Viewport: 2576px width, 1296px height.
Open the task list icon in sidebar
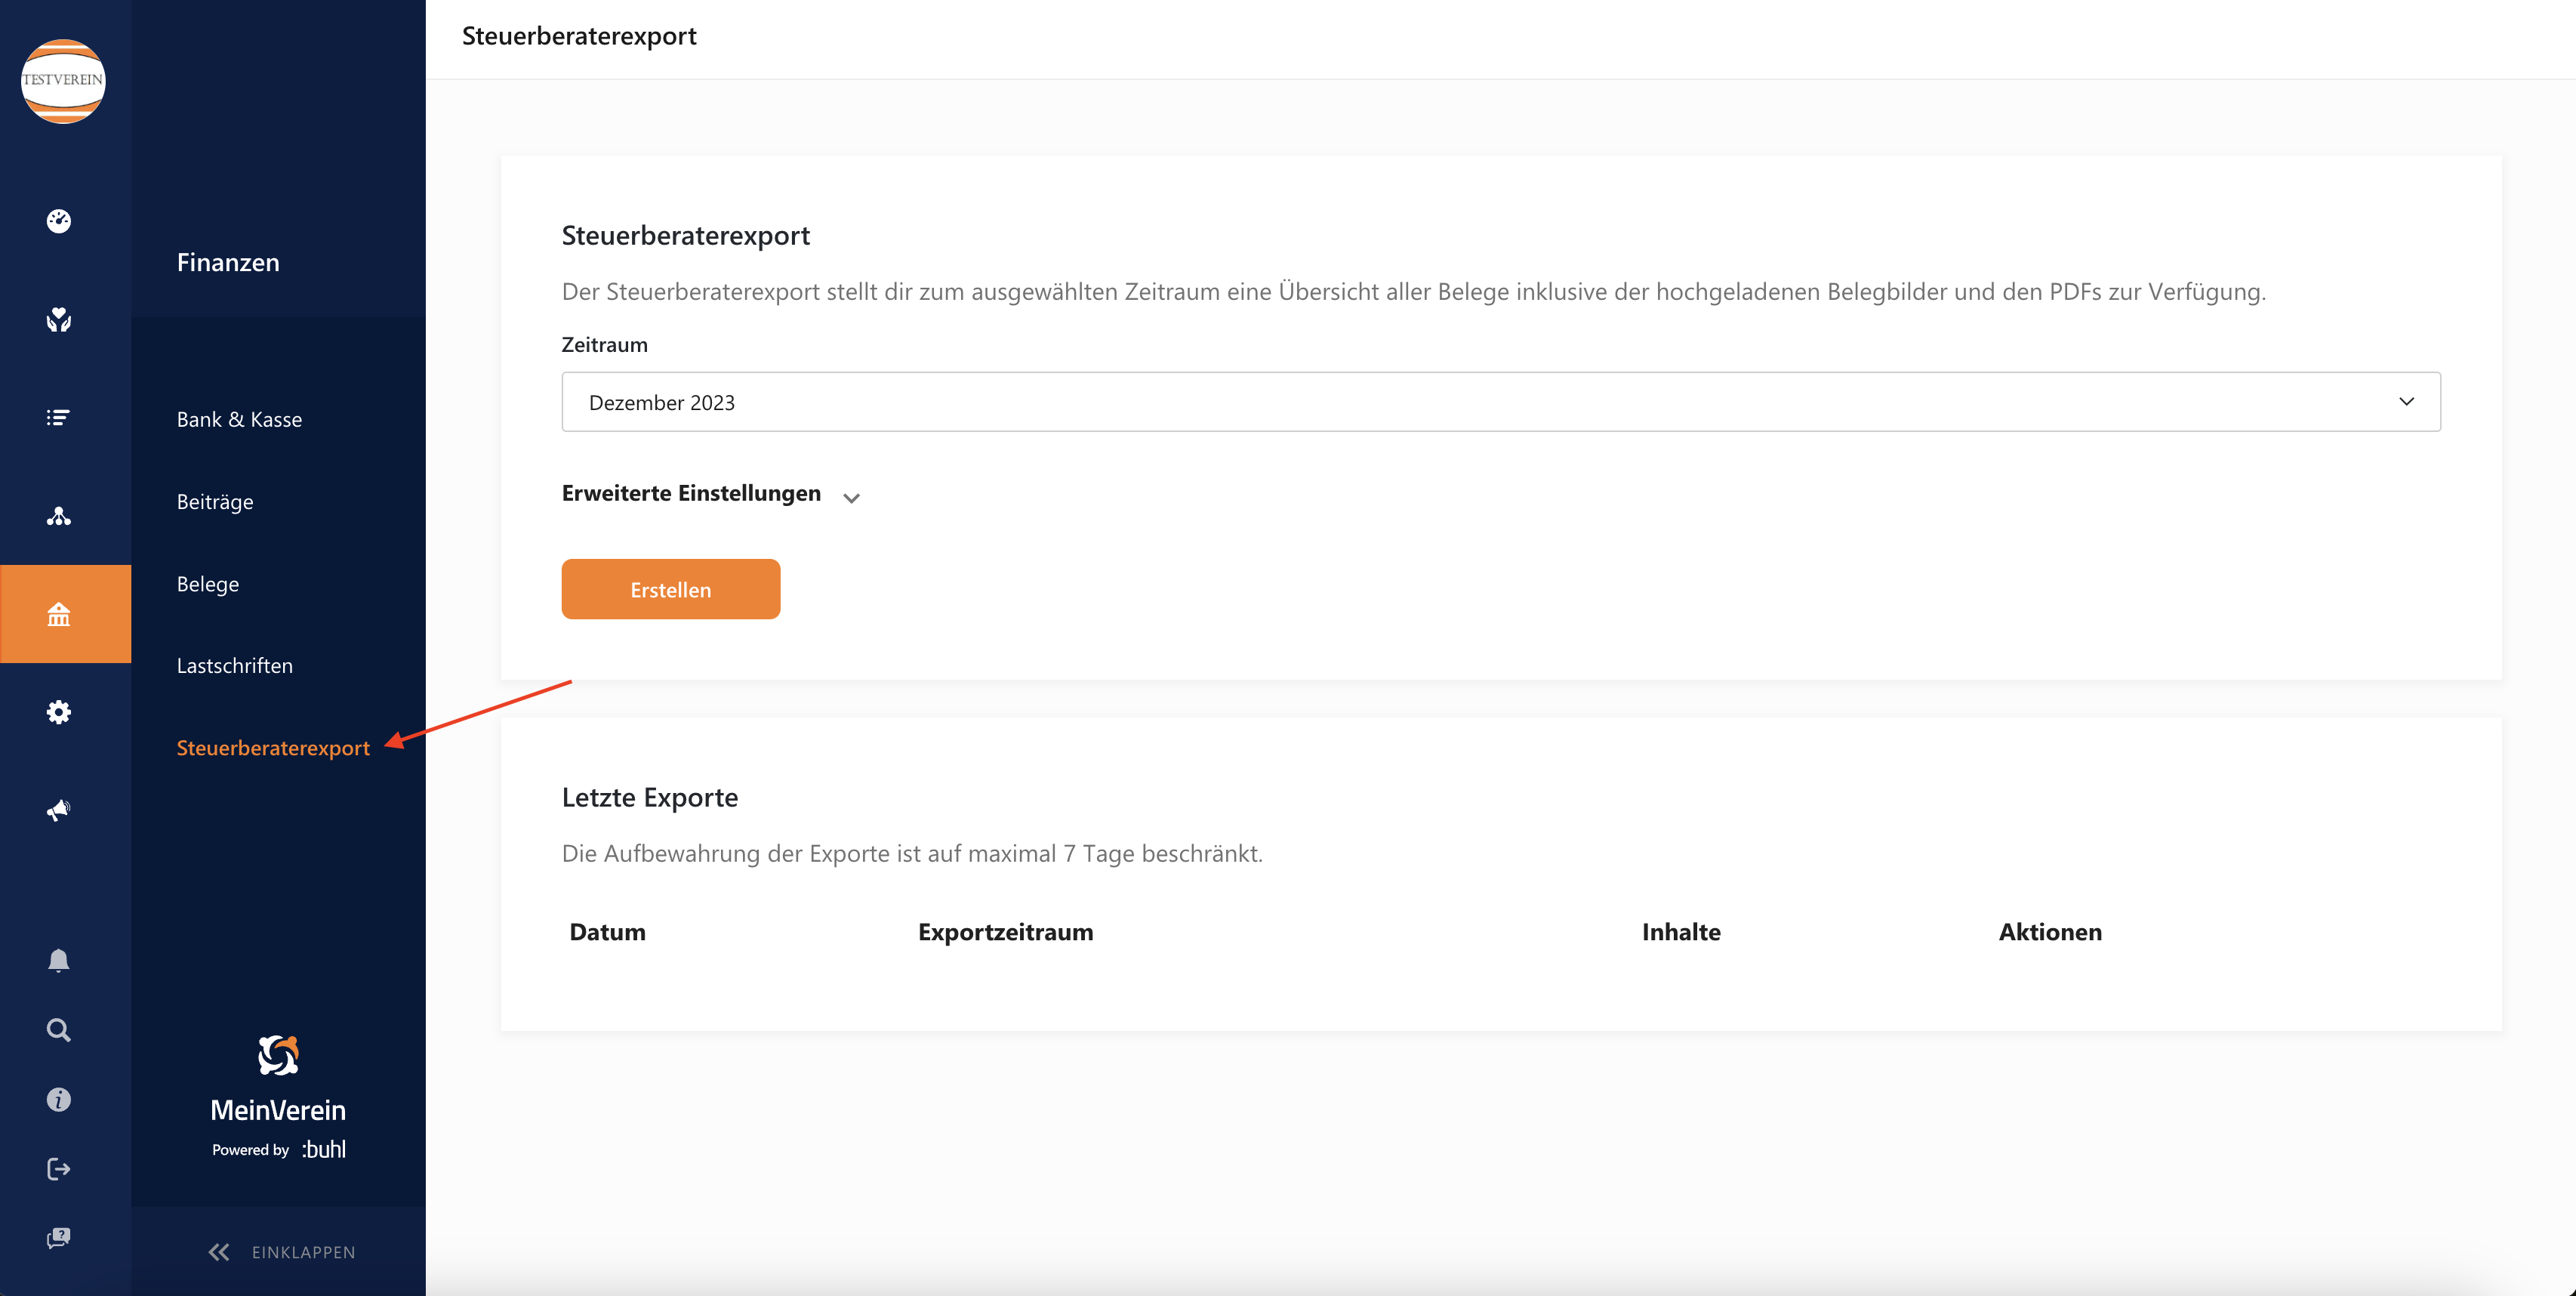59,418
